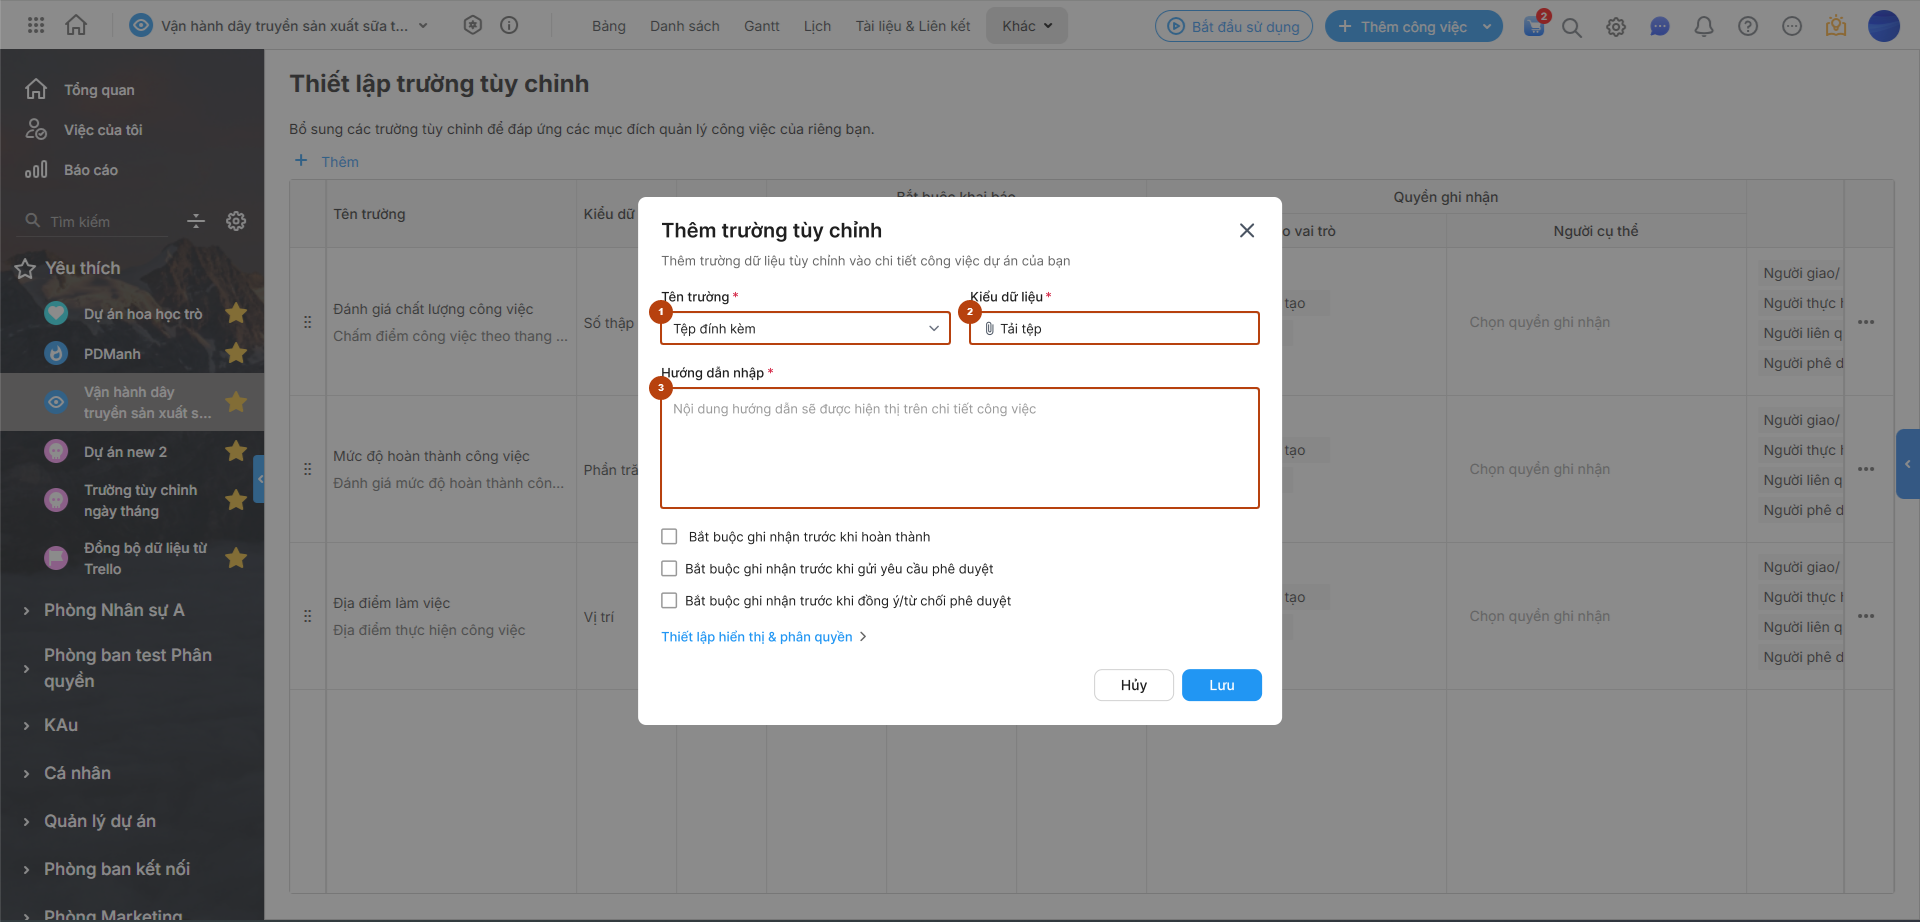Check Bắt buộc ghi nhận trước khi đồng ý/từ chối phê duyệt
Screen dimensions: 1920x922
[669, 601]
